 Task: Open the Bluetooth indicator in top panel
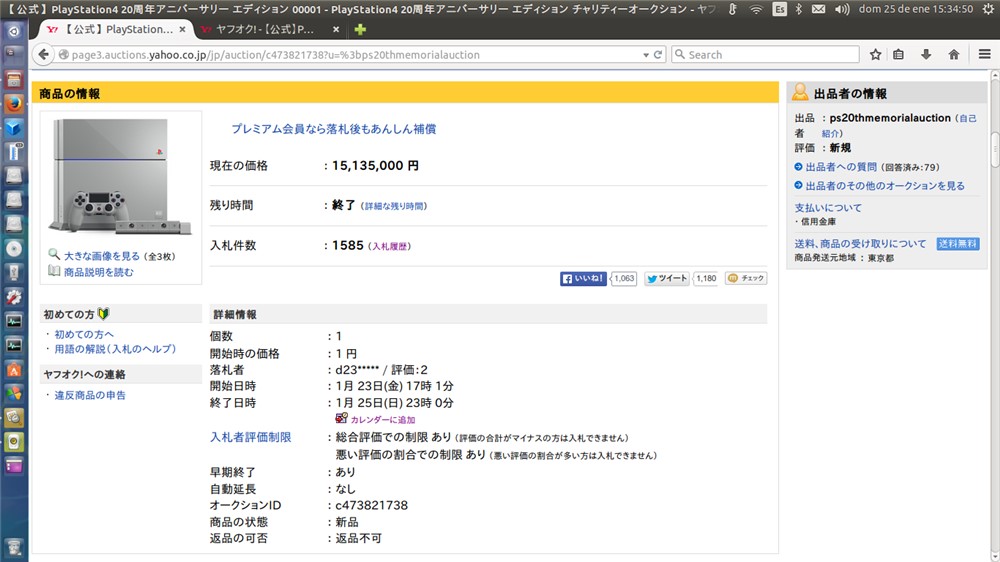798,9
